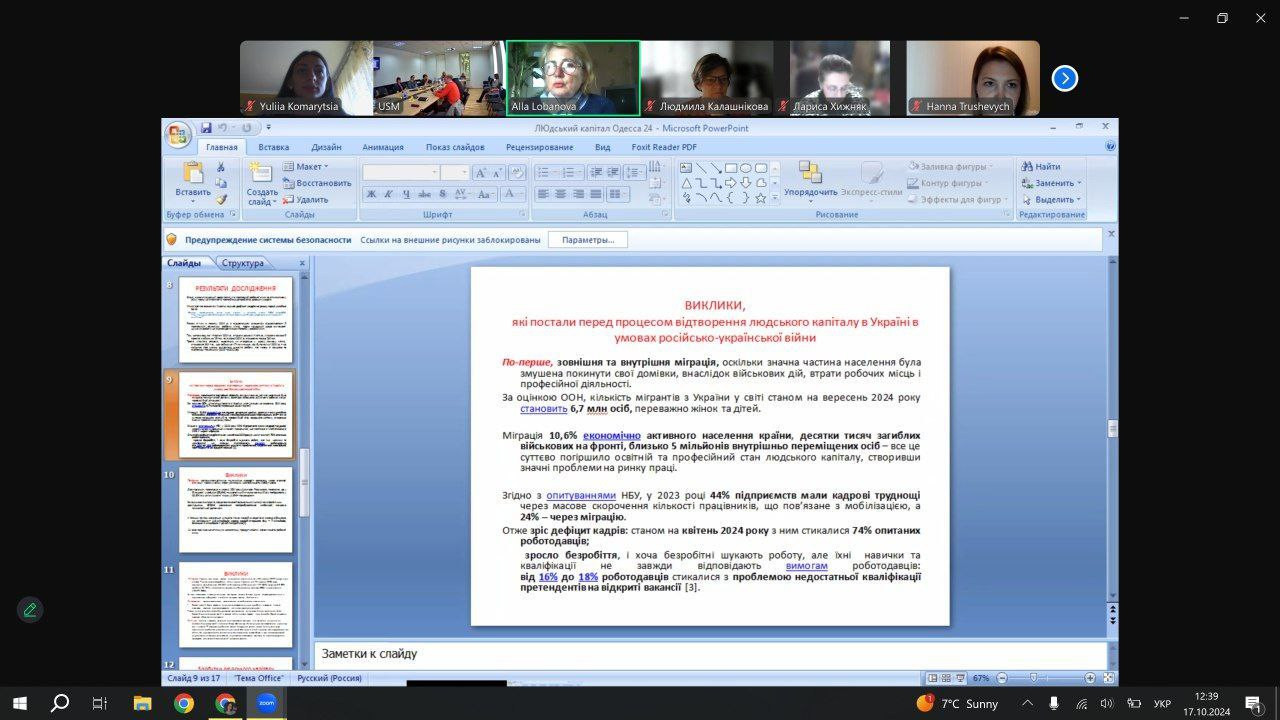This screenshot has height=720, width=1280.
Task: Switch to Структура pane tab
Action: coord(243,263)
